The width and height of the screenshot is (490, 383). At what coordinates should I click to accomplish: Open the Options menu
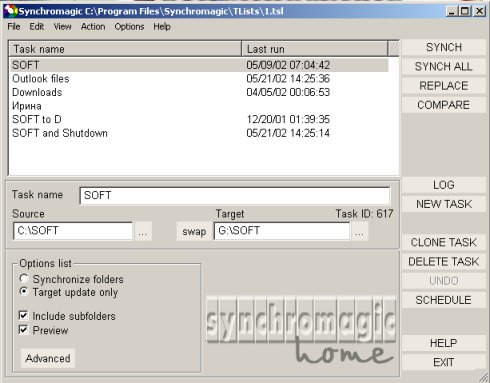pos(129,27)
